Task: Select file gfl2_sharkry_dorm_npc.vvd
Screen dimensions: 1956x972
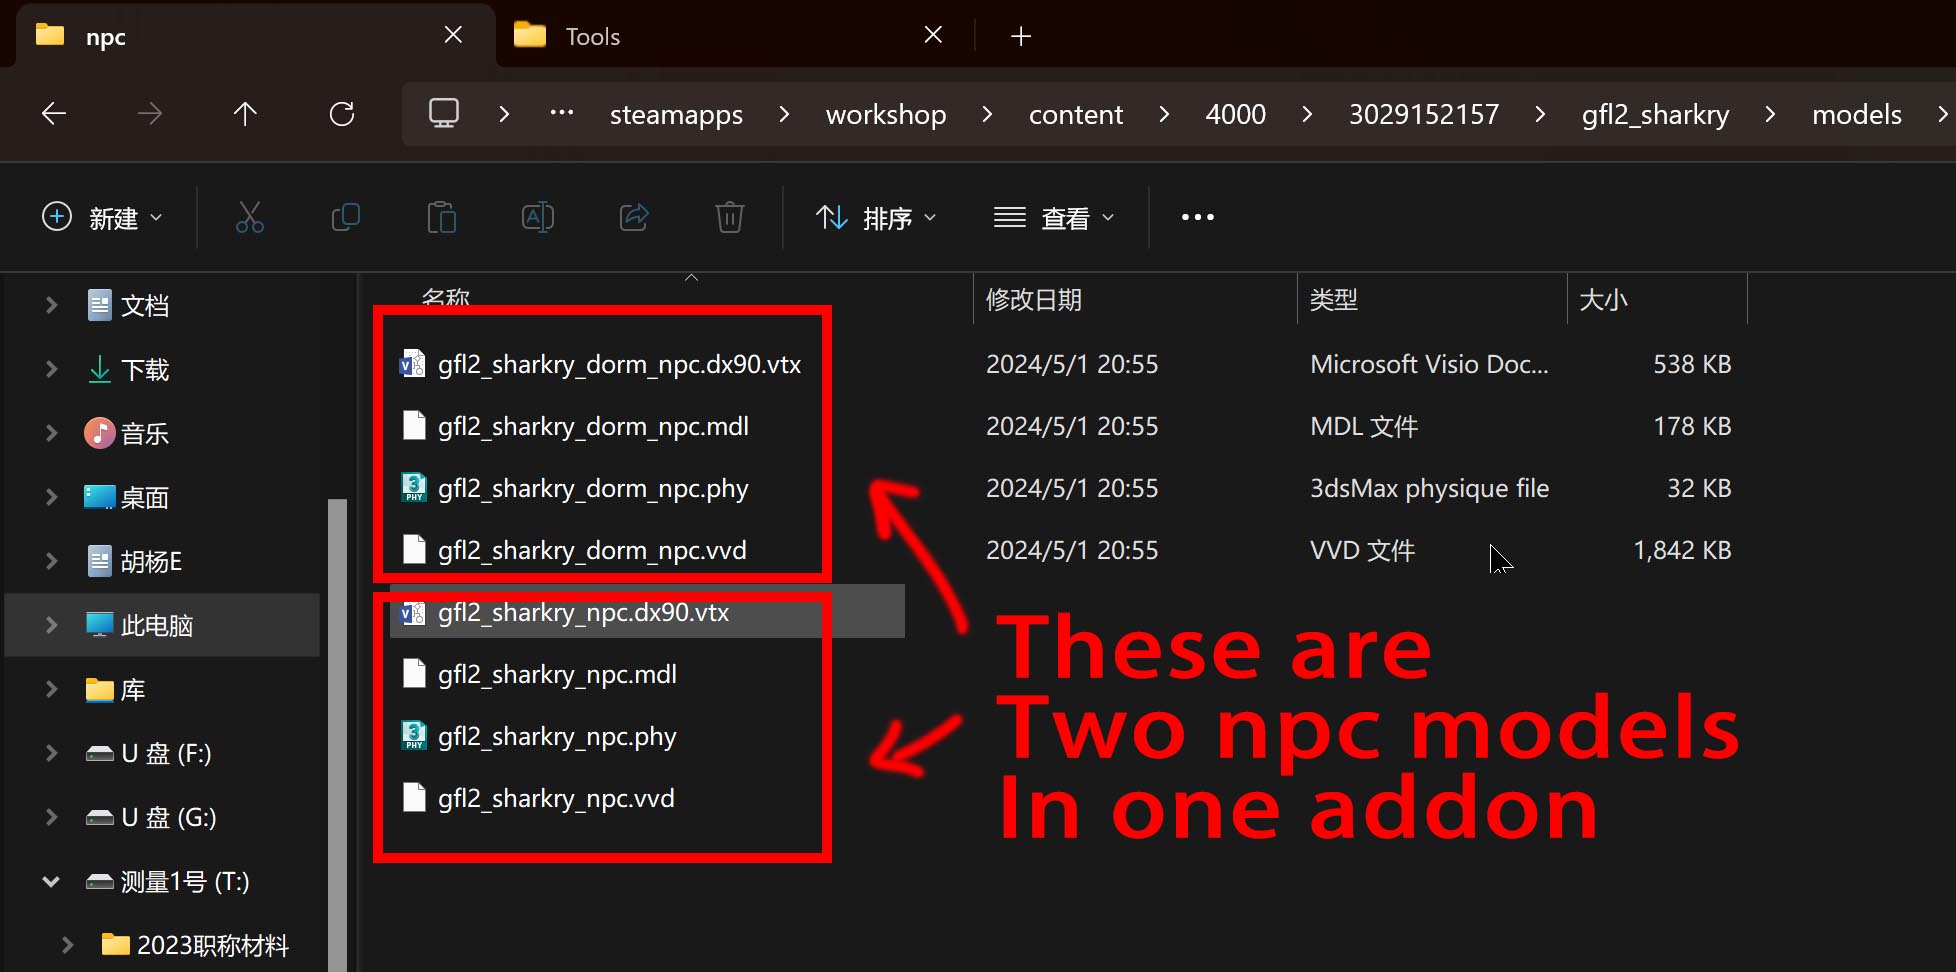Action: 592,550
